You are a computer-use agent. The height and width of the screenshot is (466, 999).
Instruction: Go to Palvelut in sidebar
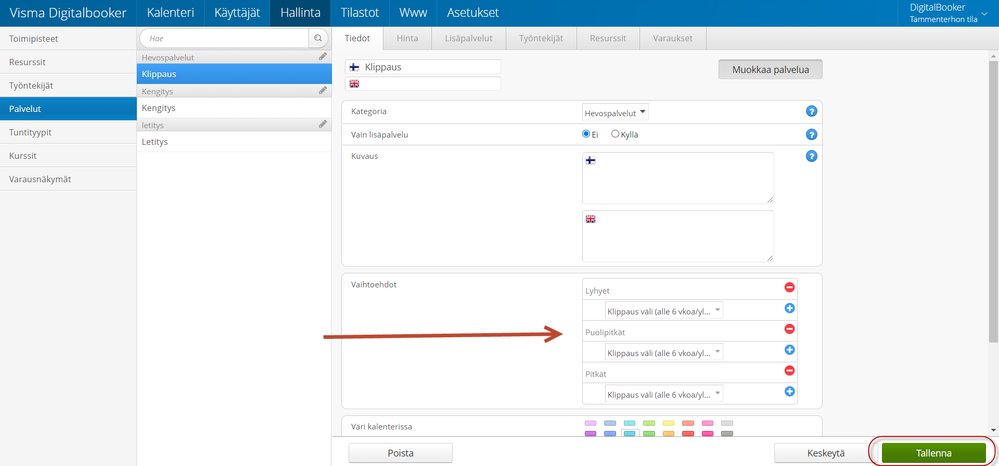[68, 109]
